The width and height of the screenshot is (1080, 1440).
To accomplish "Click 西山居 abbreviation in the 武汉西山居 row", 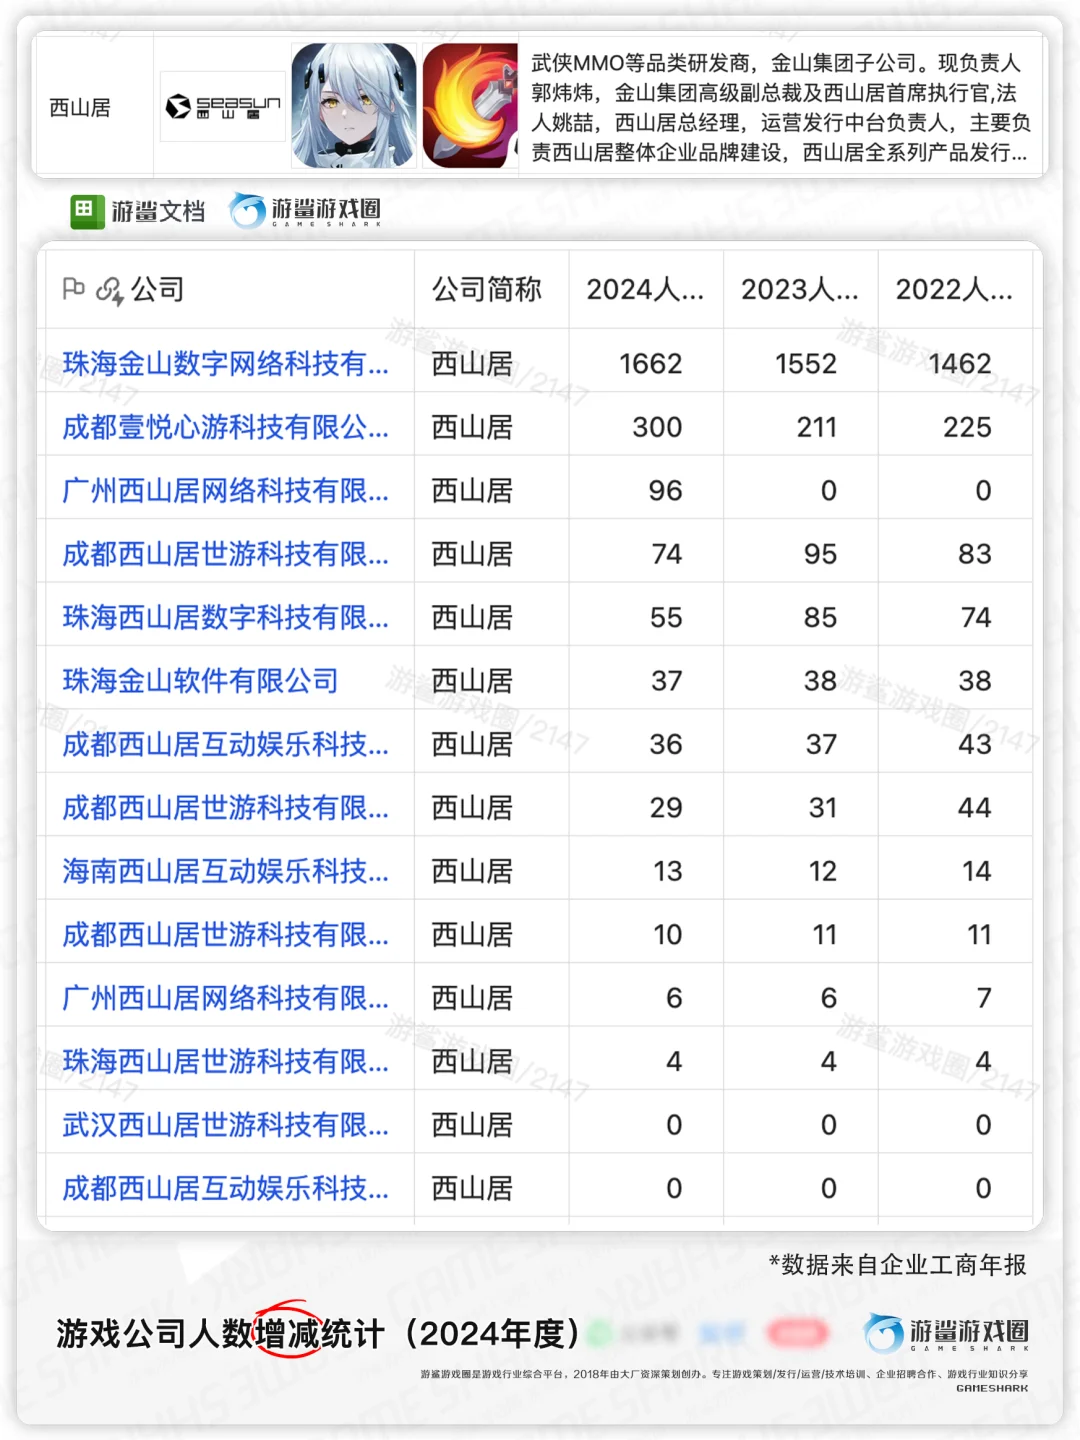I will click(472, 1125).
